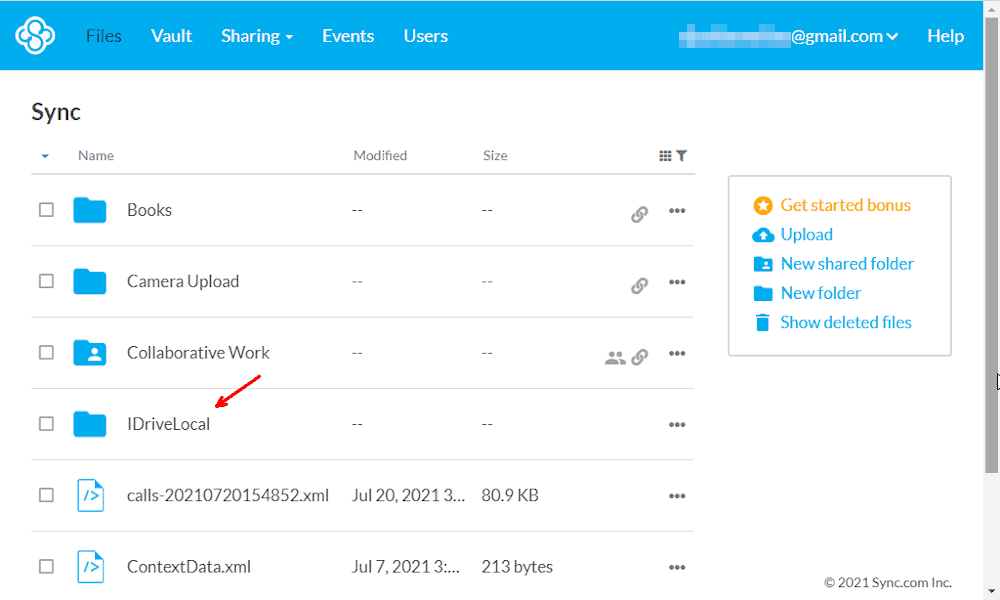Open the IDriveLocal folder icon

click(x=89, y=424)
